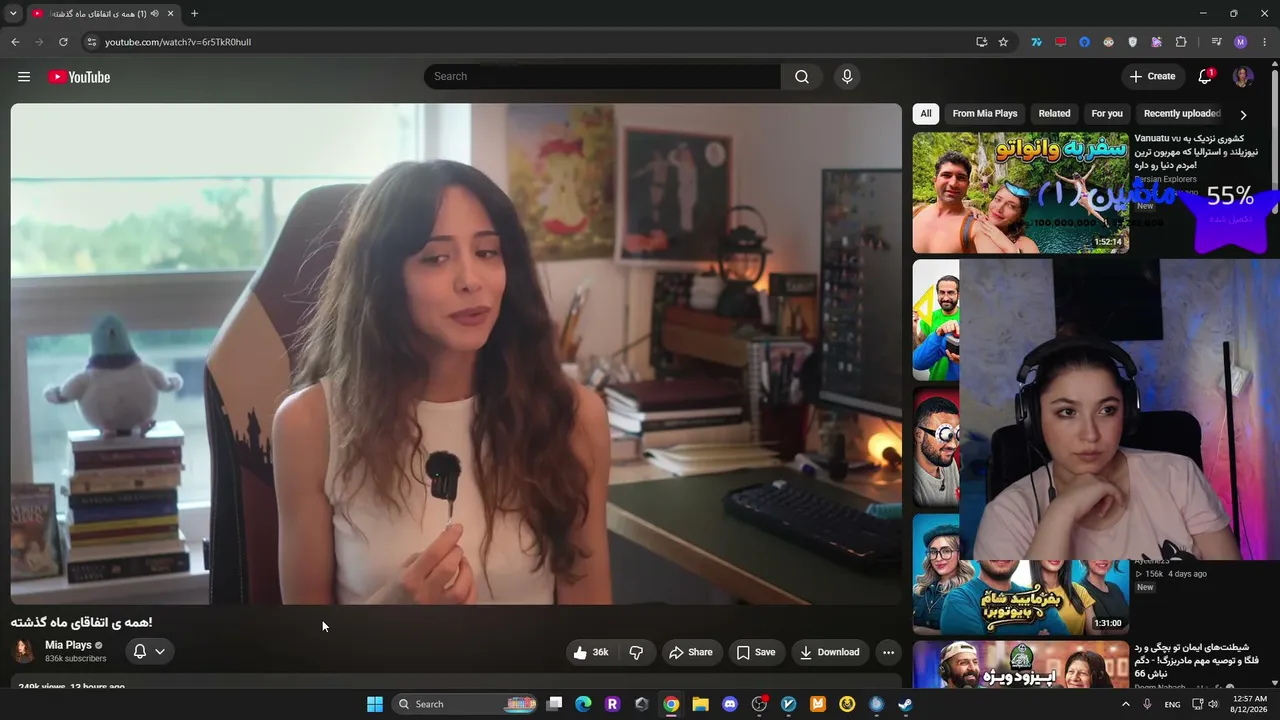Focus the YouTube search box

(x=602, y=77)
